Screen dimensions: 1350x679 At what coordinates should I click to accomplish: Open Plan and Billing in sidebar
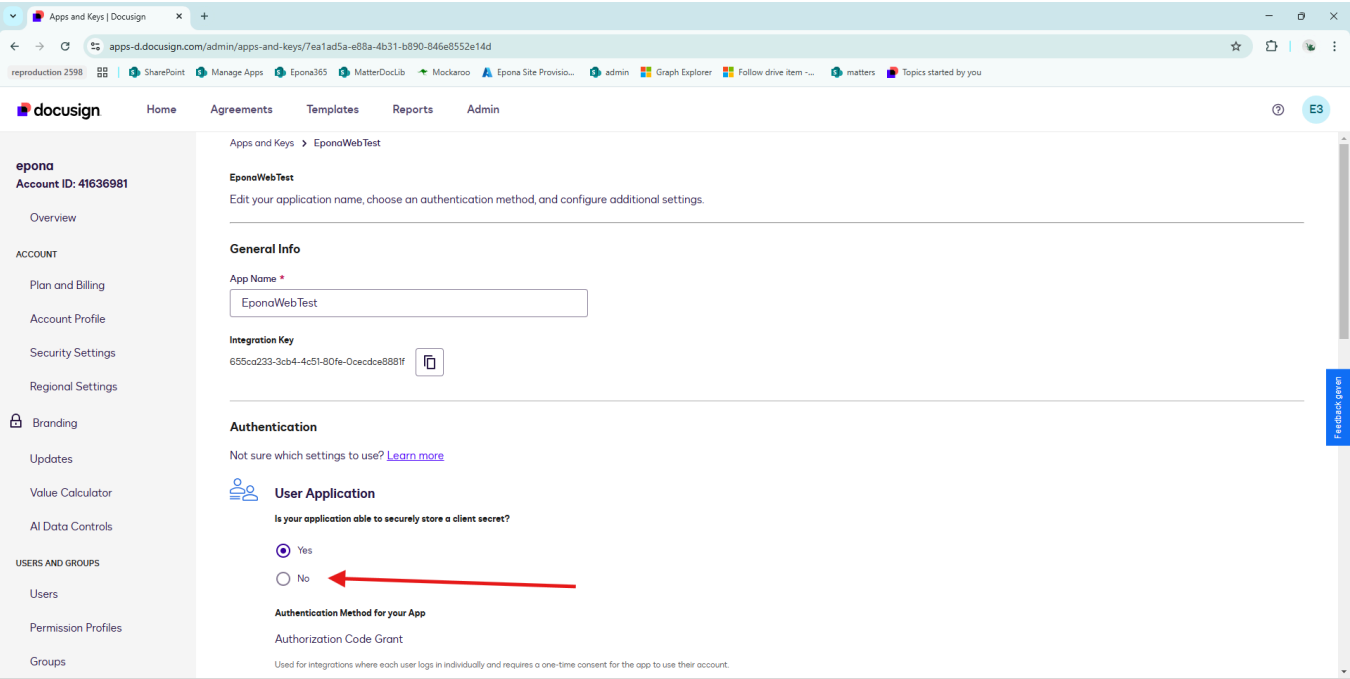pyautogui.click(x=67, y=285)
